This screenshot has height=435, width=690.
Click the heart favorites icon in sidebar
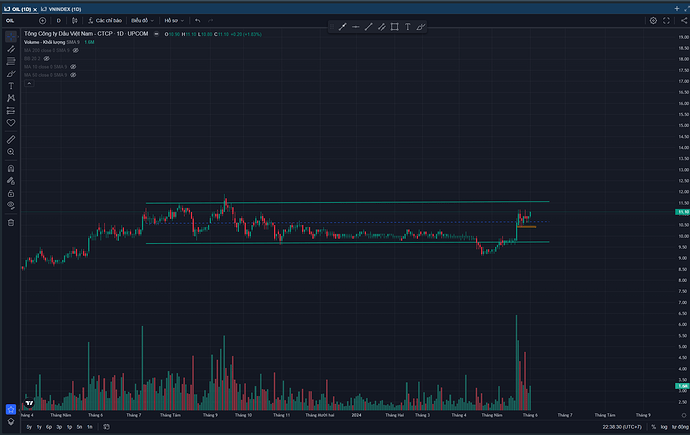[x=11, y=122]
